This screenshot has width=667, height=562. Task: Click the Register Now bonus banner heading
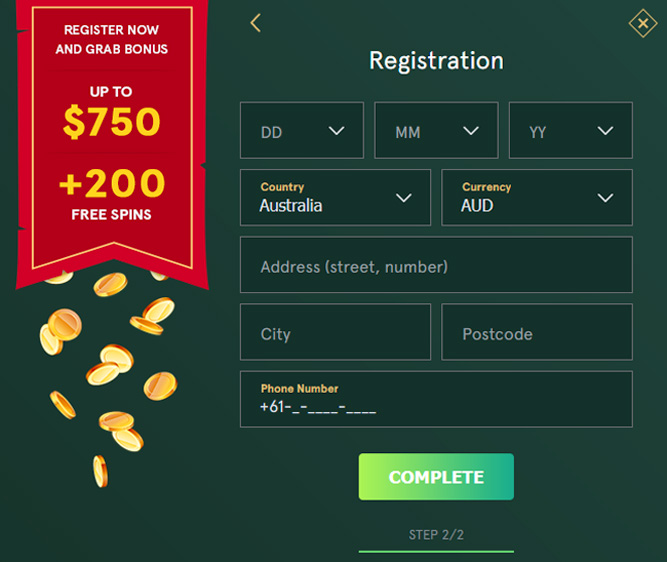pyautogui.click(x=111, y=40)
